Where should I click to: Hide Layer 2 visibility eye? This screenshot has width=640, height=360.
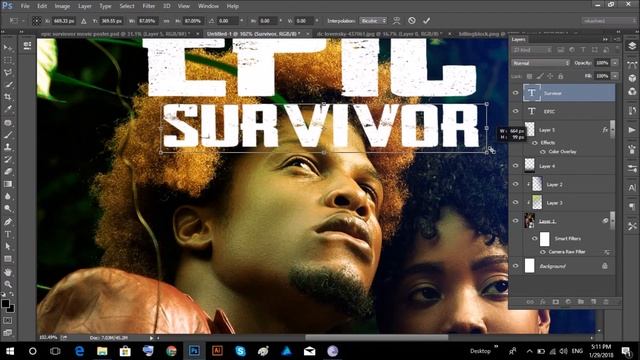(516, 184)
